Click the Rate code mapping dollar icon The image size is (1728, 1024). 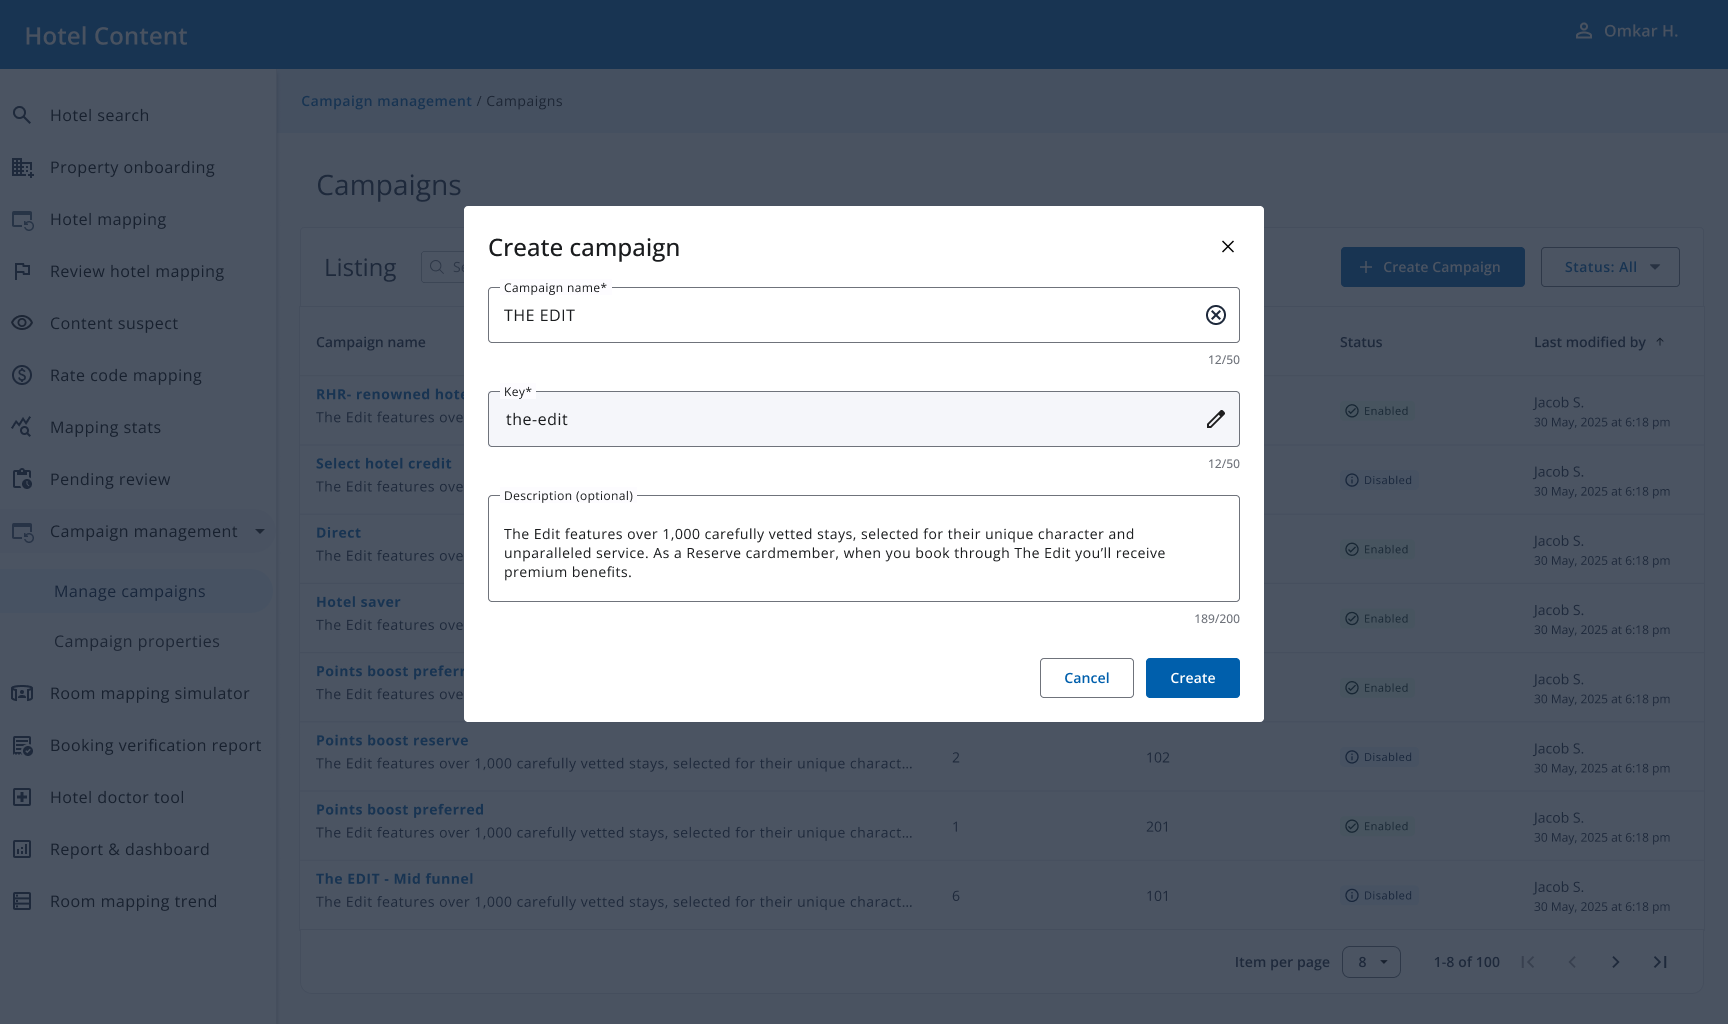pyautogui.click(x=22, y=375)
